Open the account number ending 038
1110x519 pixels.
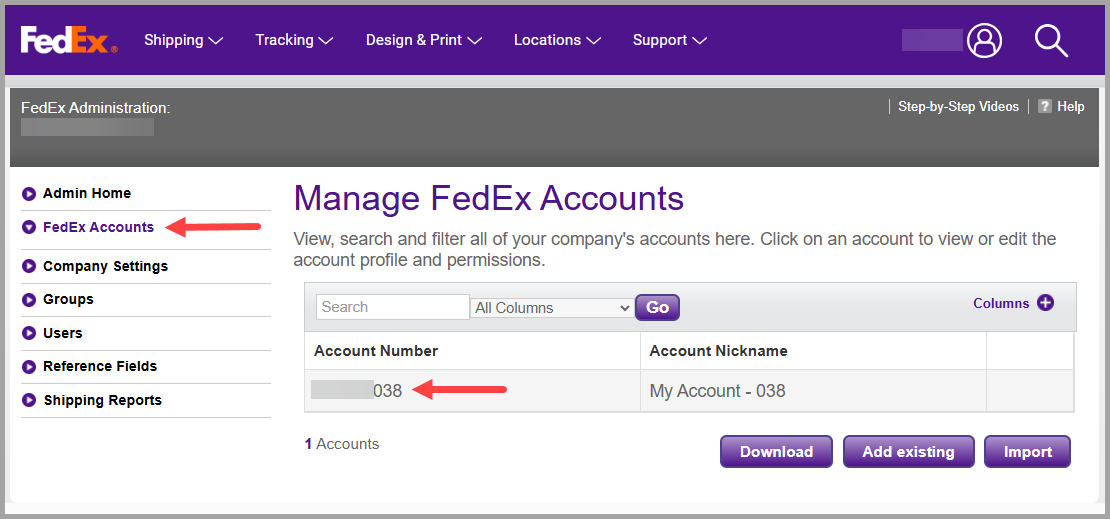pyautogui.click(x=357, y=390)
